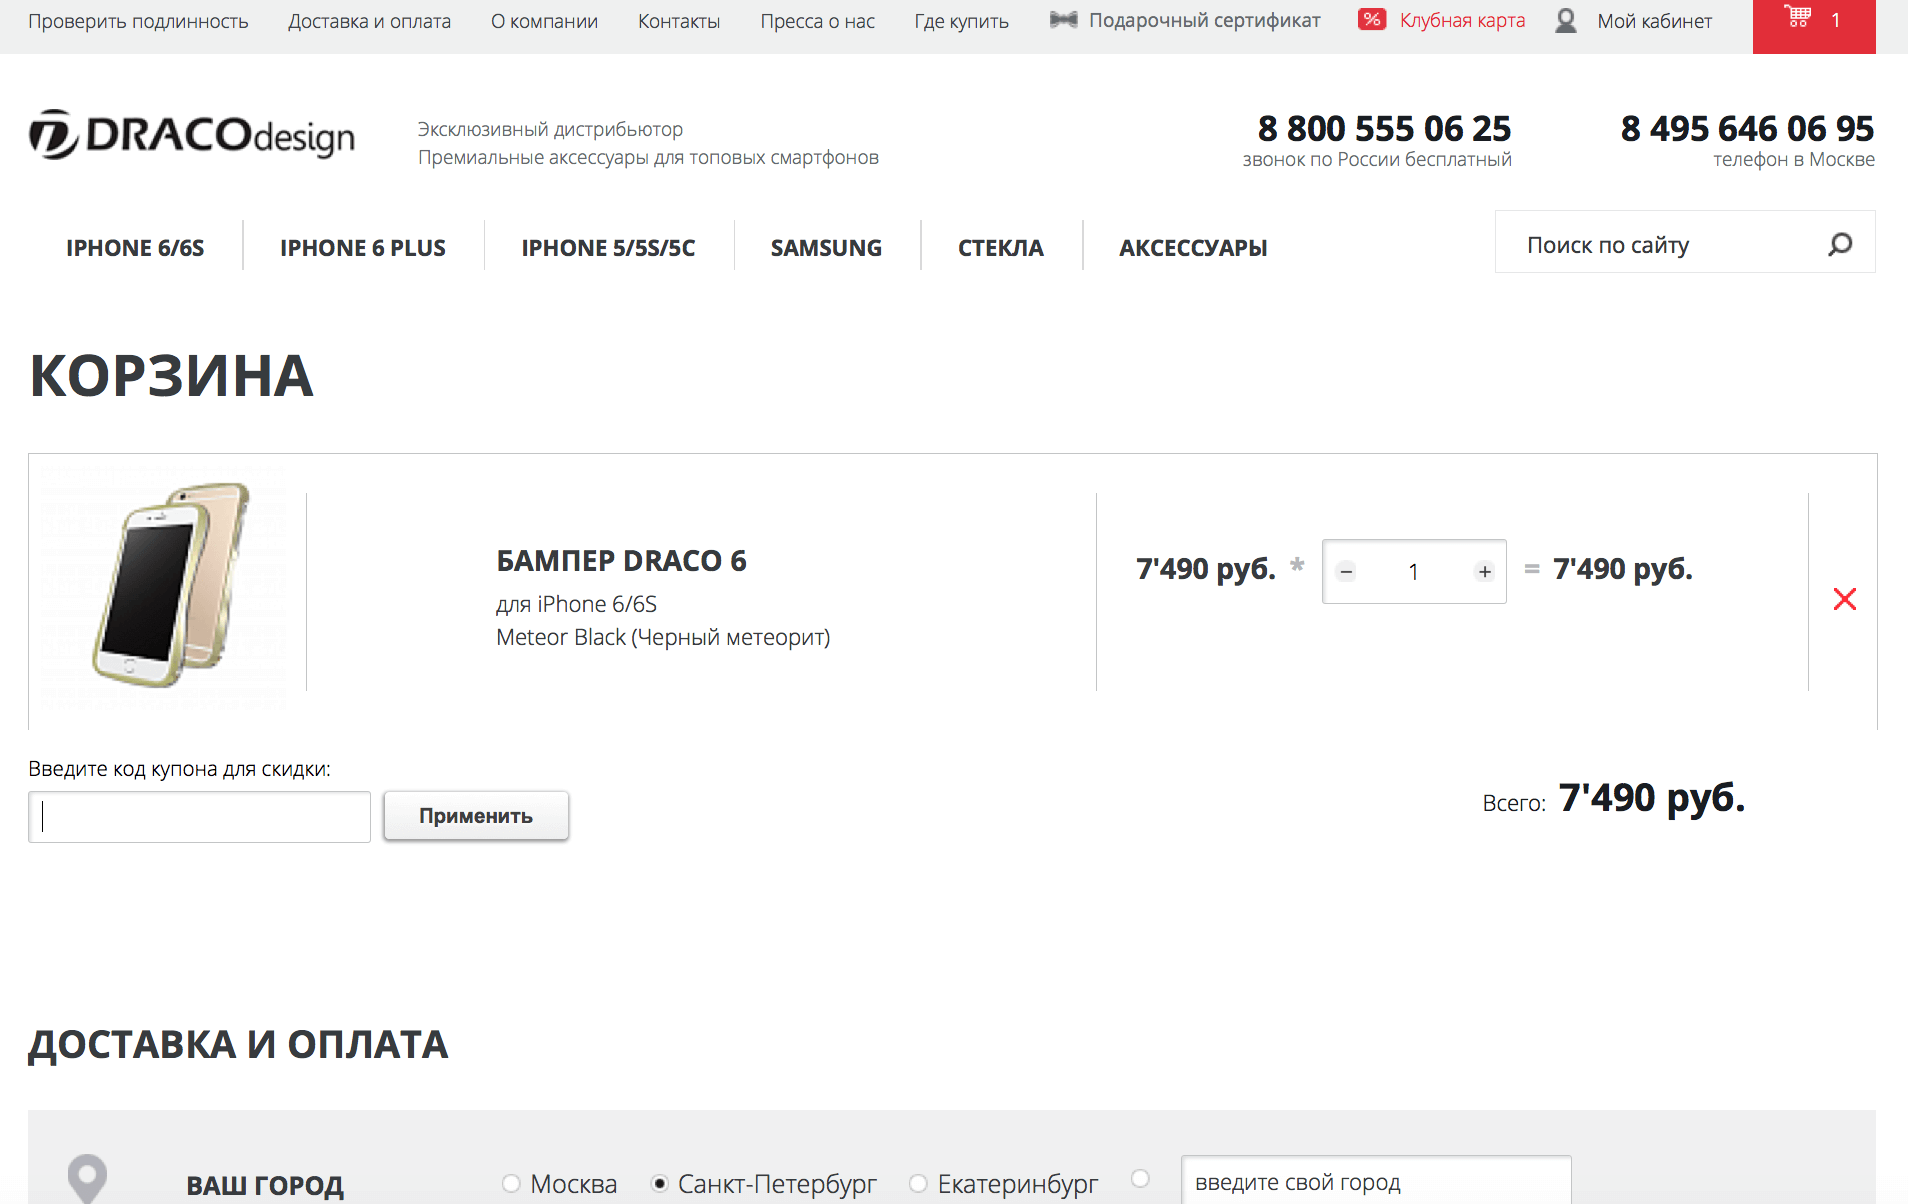Viewport: 1908px width, 1204px height.
Task: Select the custom city radio button
Action: coord(1140,1178)
